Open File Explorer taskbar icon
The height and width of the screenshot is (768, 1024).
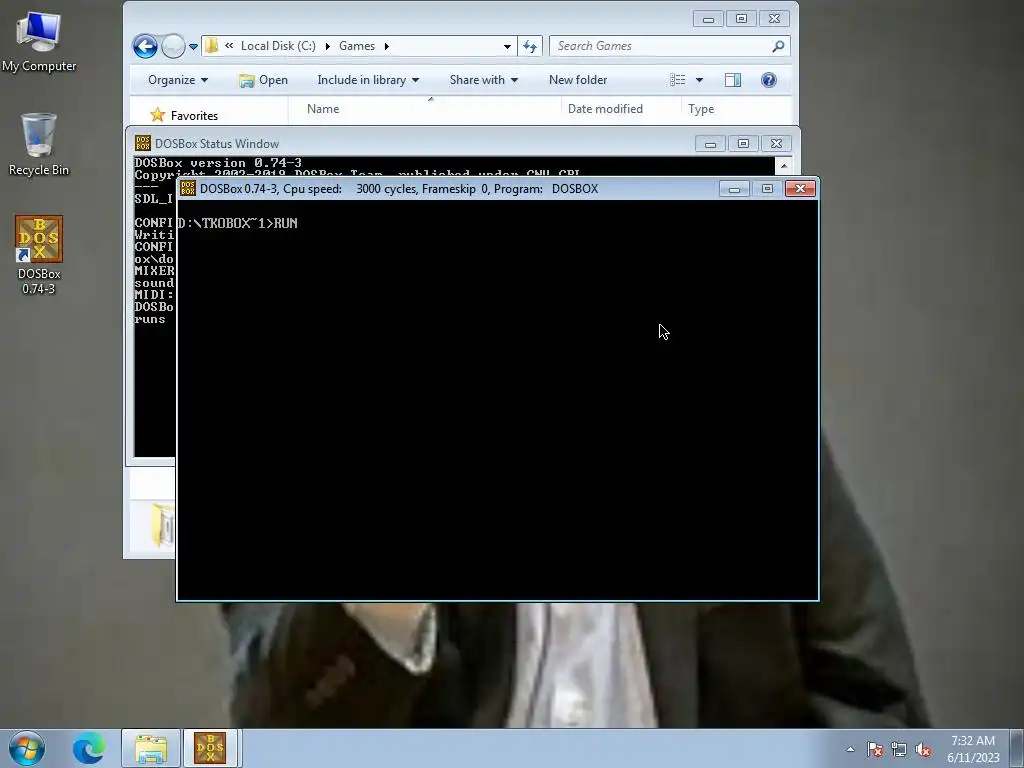click(151, 748)
